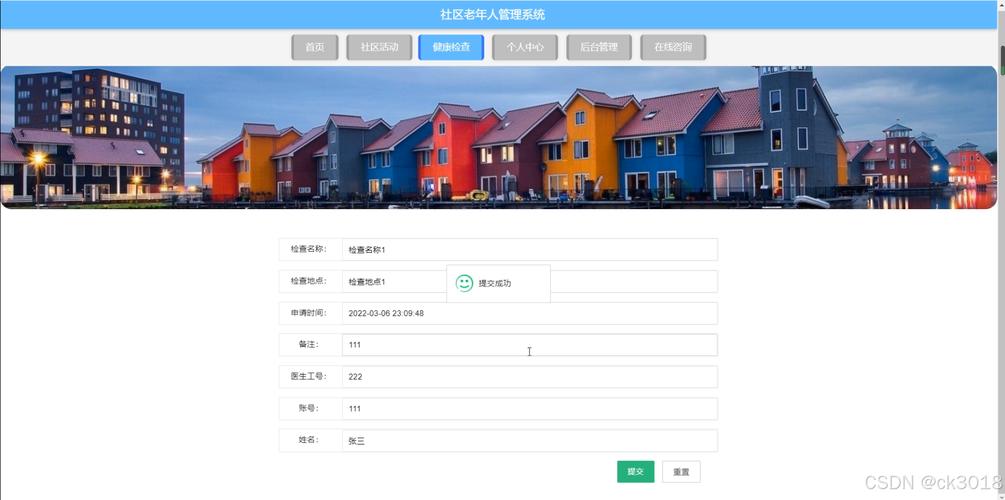Open the 在线咨询 tab
This screenshot has height=500, width=1005.
(673, 47)
